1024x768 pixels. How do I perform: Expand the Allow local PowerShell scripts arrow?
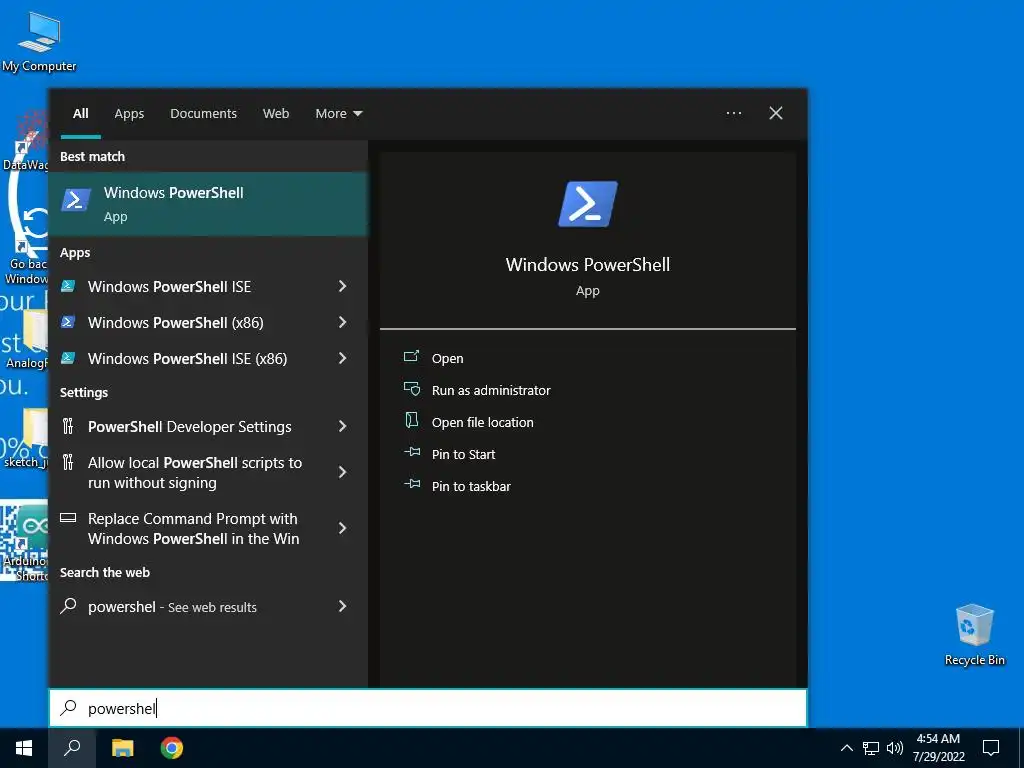pos(342,472)
